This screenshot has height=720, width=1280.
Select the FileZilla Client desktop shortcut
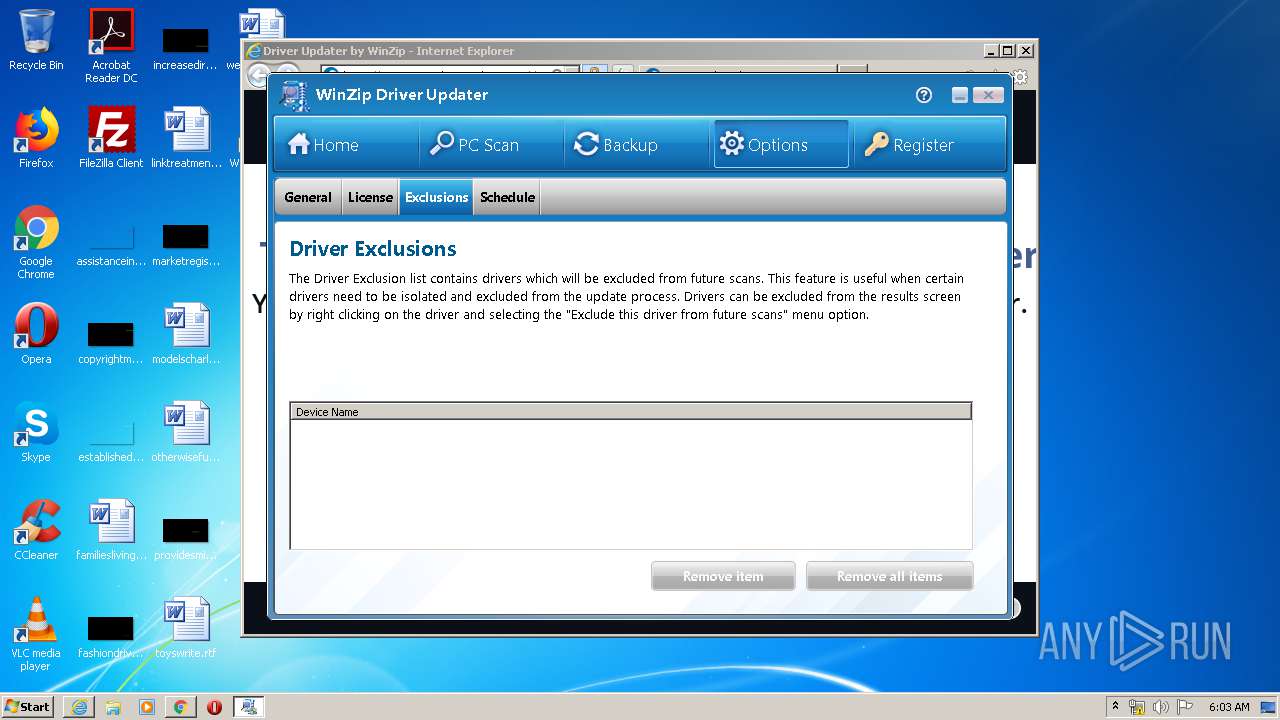tap(111, 138)
